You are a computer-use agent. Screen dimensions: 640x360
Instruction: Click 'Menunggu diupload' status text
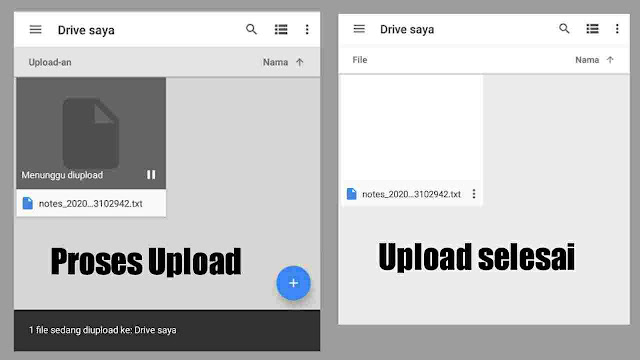pos(62,175)
